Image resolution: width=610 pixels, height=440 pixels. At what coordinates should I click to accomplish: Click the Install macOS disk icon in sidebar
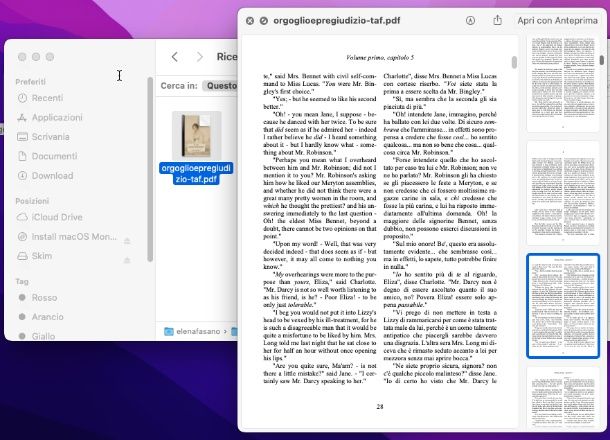click(x=23, y=237)
